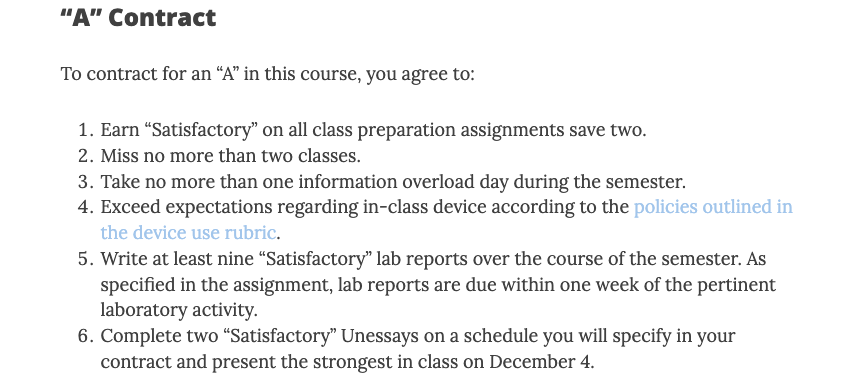Click the Unessays list item first line
Image resolution: width=867 pixels, height=389 pixels.
pos(417,336)
